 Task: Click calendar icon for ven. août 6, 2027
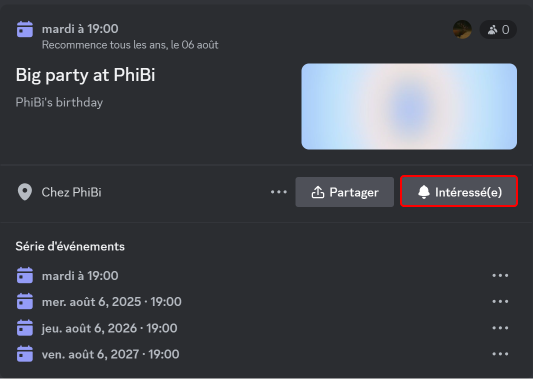click(25, 354)
